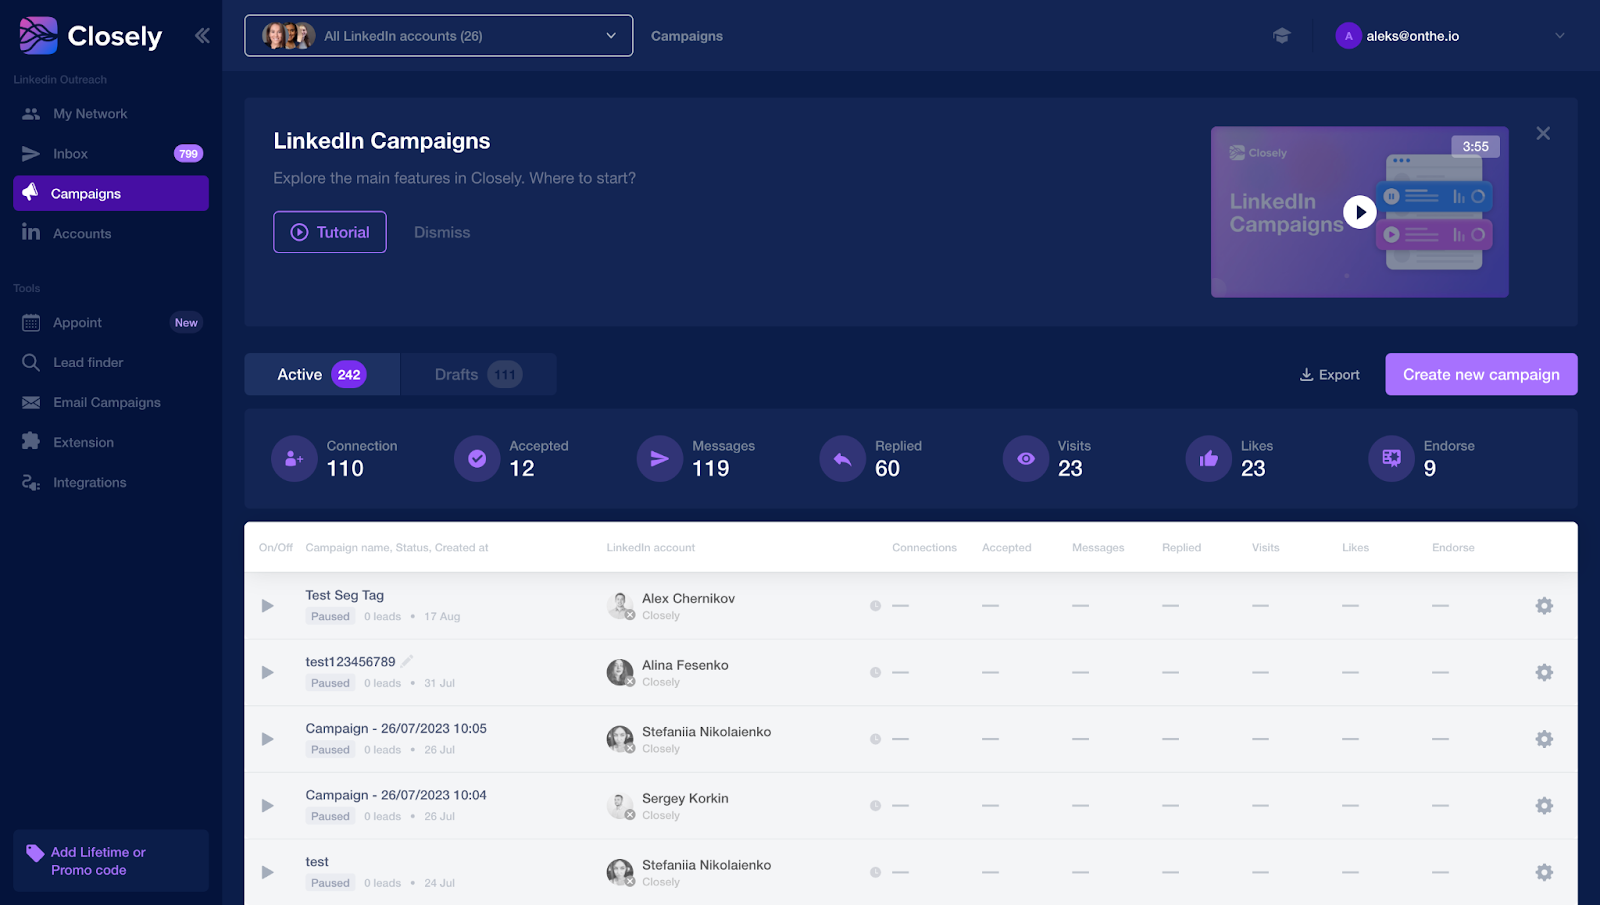1600x905 pixels.
Task: Open settings gear for Campaign 26/07/2023 10:04
Action: click(x=1544, y=806)
